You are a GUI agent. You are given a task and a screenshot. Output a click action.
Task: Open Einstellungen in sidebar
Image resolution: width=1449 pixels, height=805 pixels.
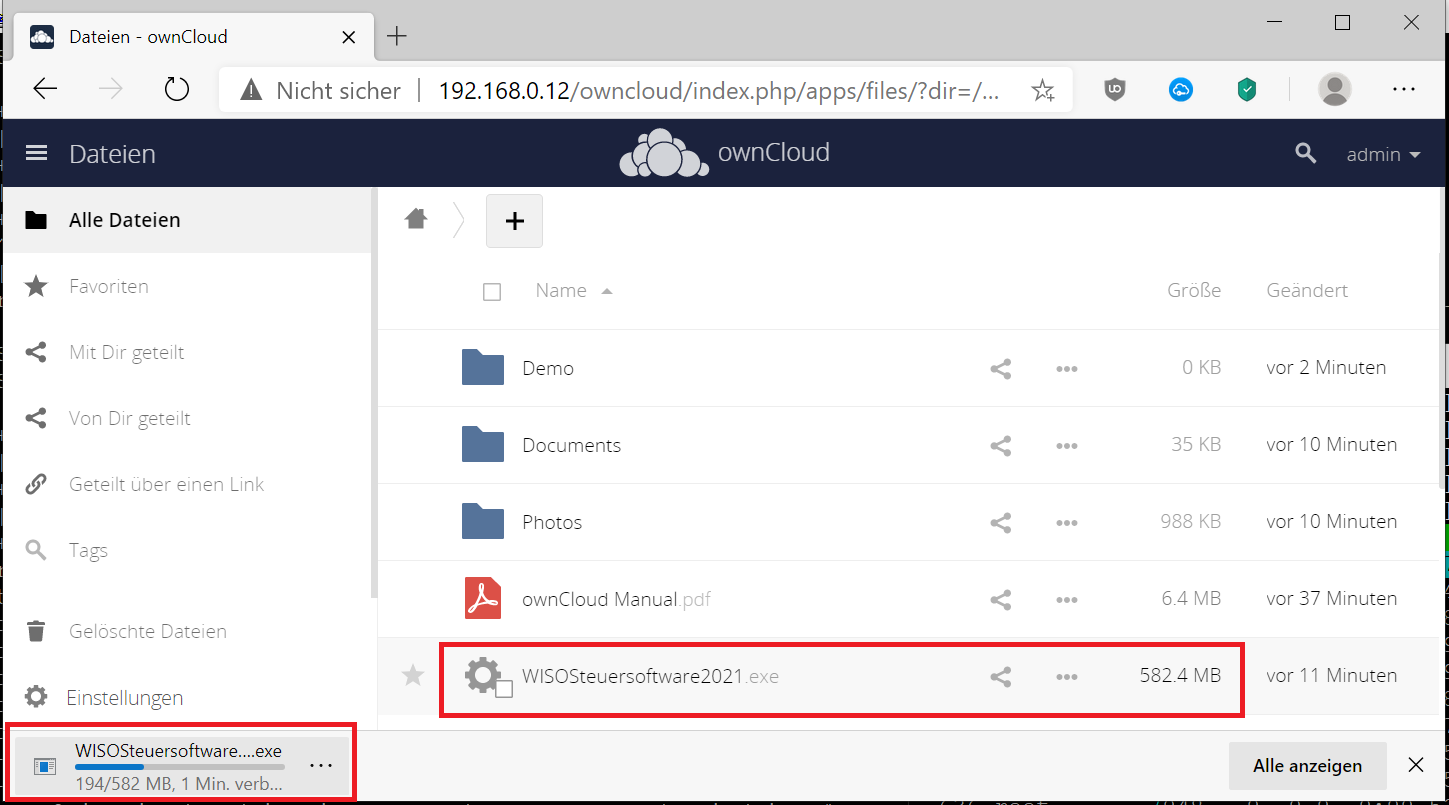187,697
